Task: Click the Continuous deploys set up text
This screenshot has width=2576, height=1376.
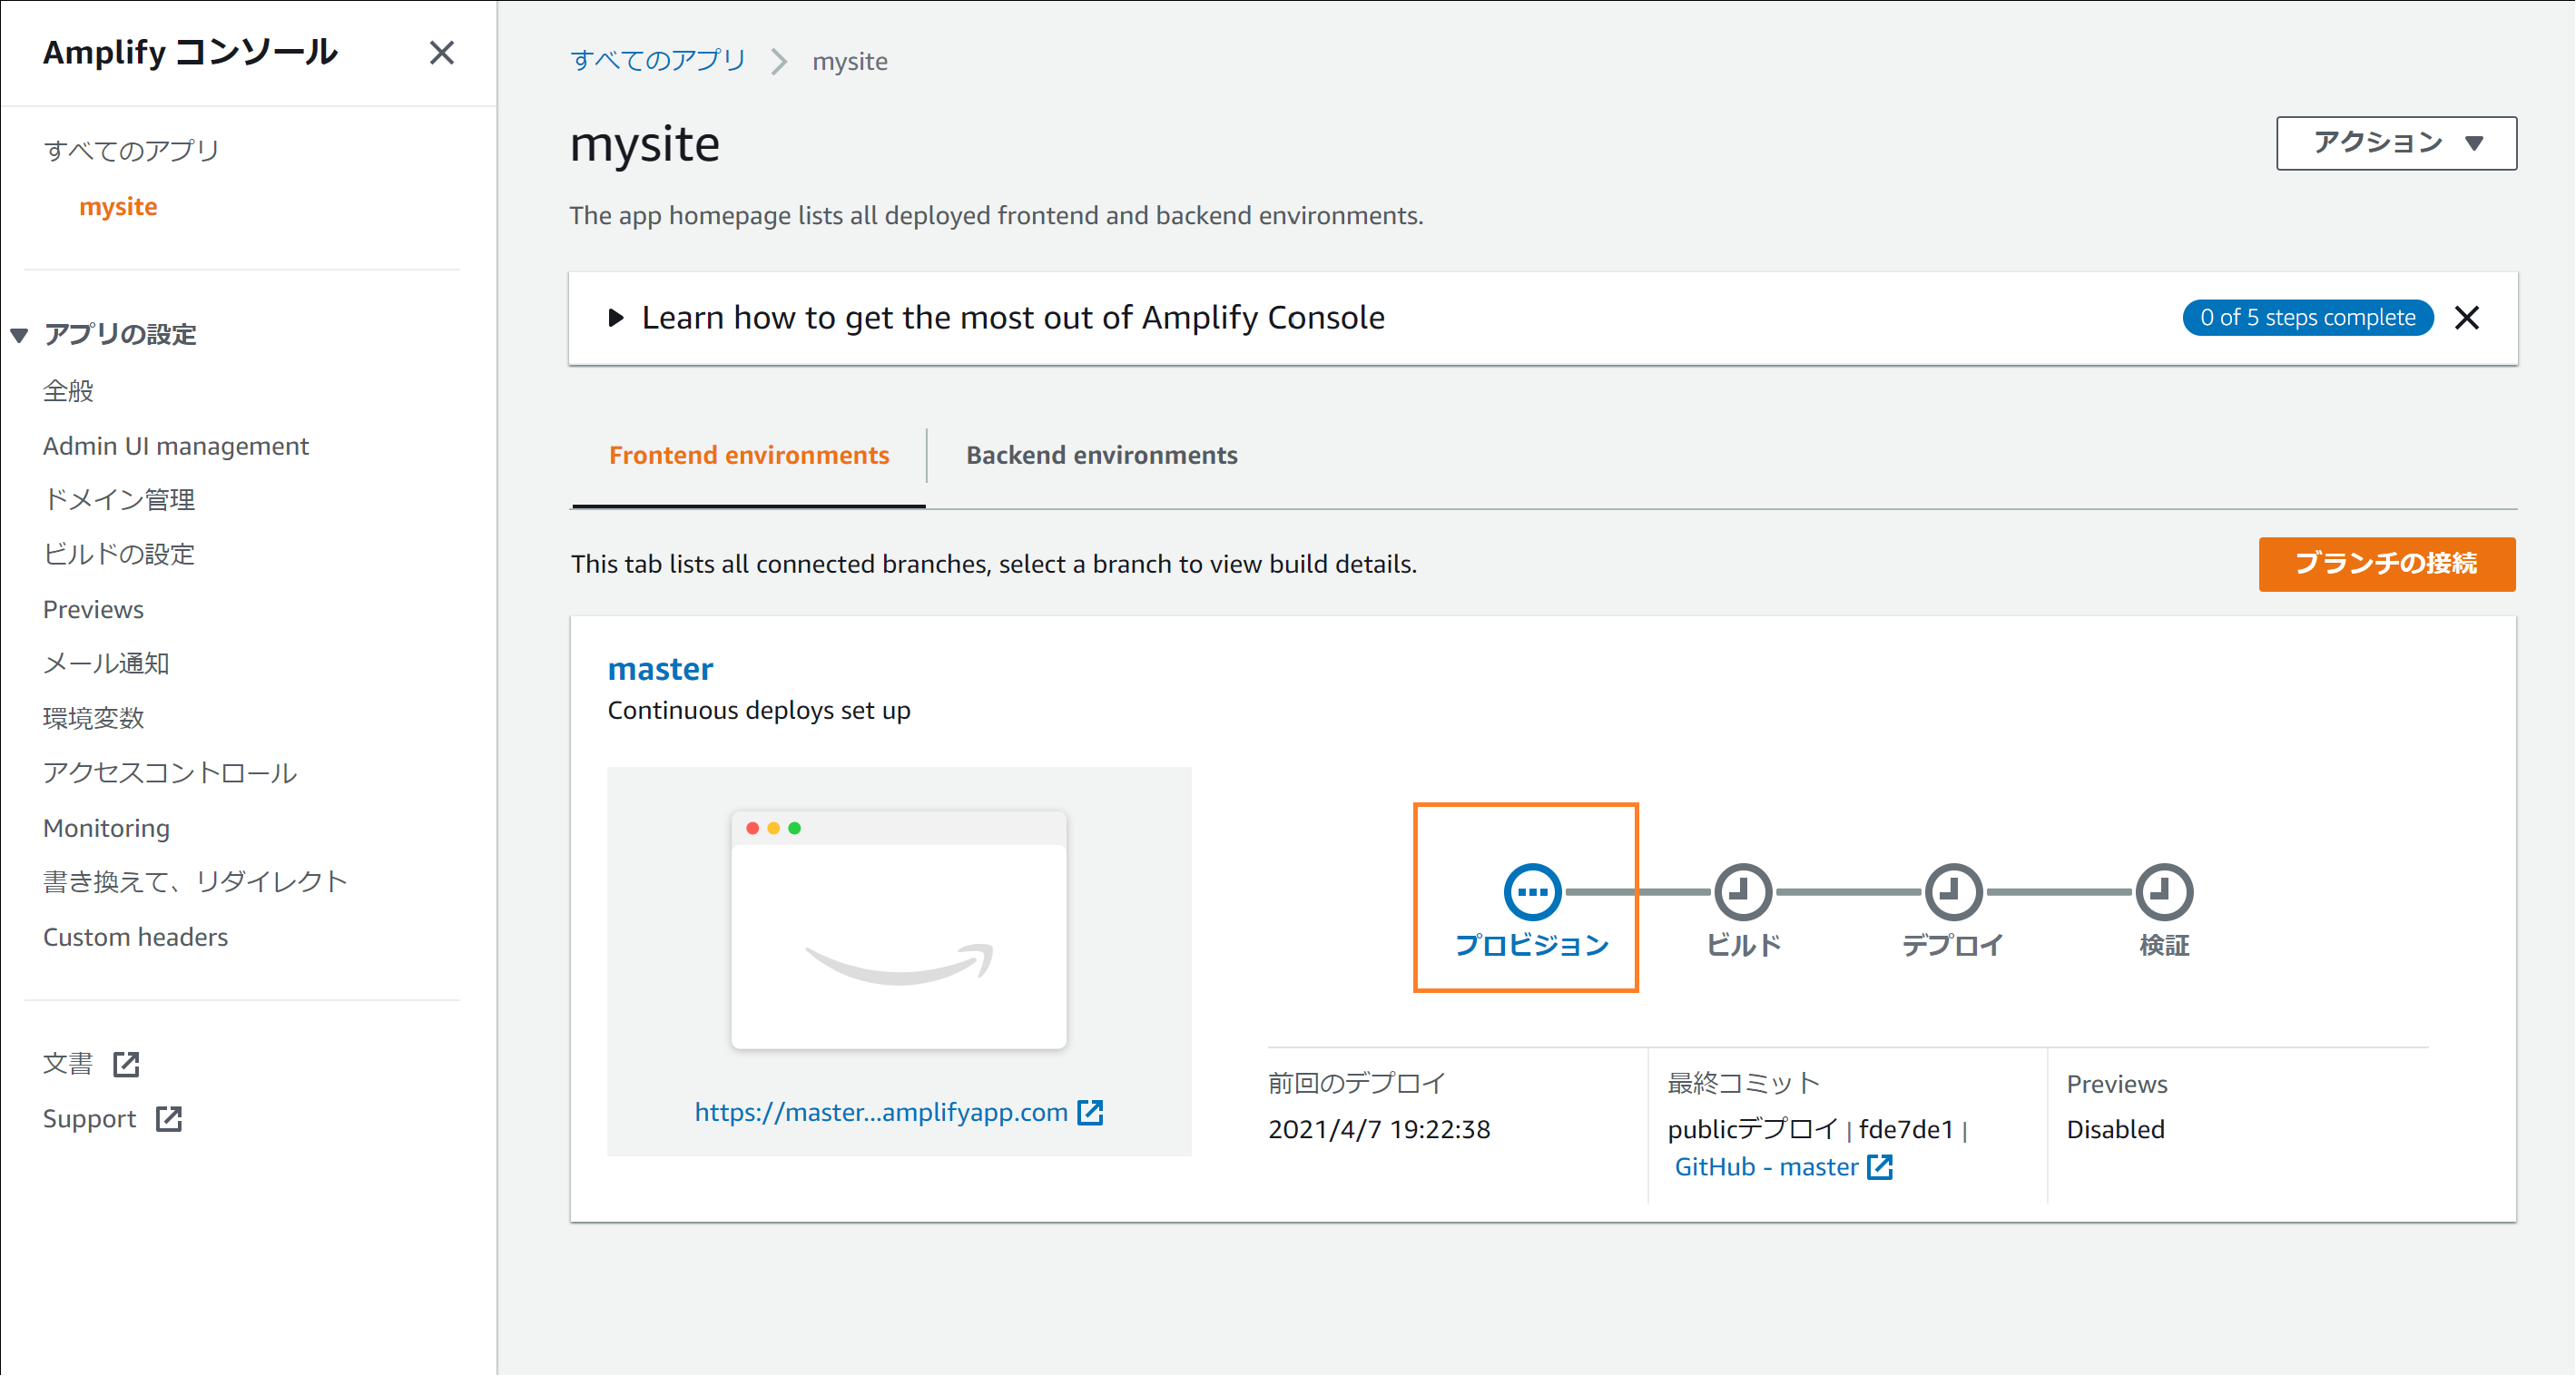Action: (x=759, y=710)
